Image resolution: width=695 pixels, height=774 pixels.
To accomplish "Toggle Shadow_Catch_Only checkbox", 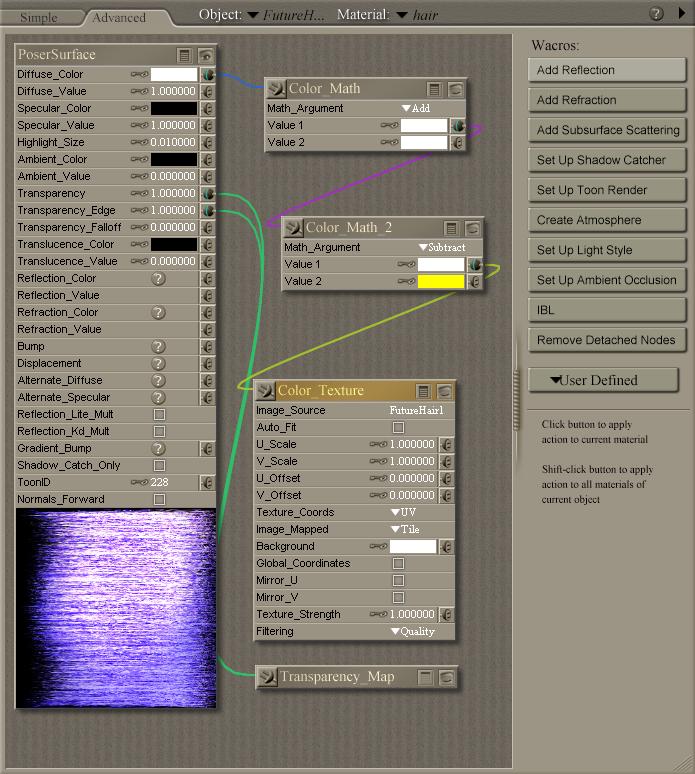I will click(159, 465).
